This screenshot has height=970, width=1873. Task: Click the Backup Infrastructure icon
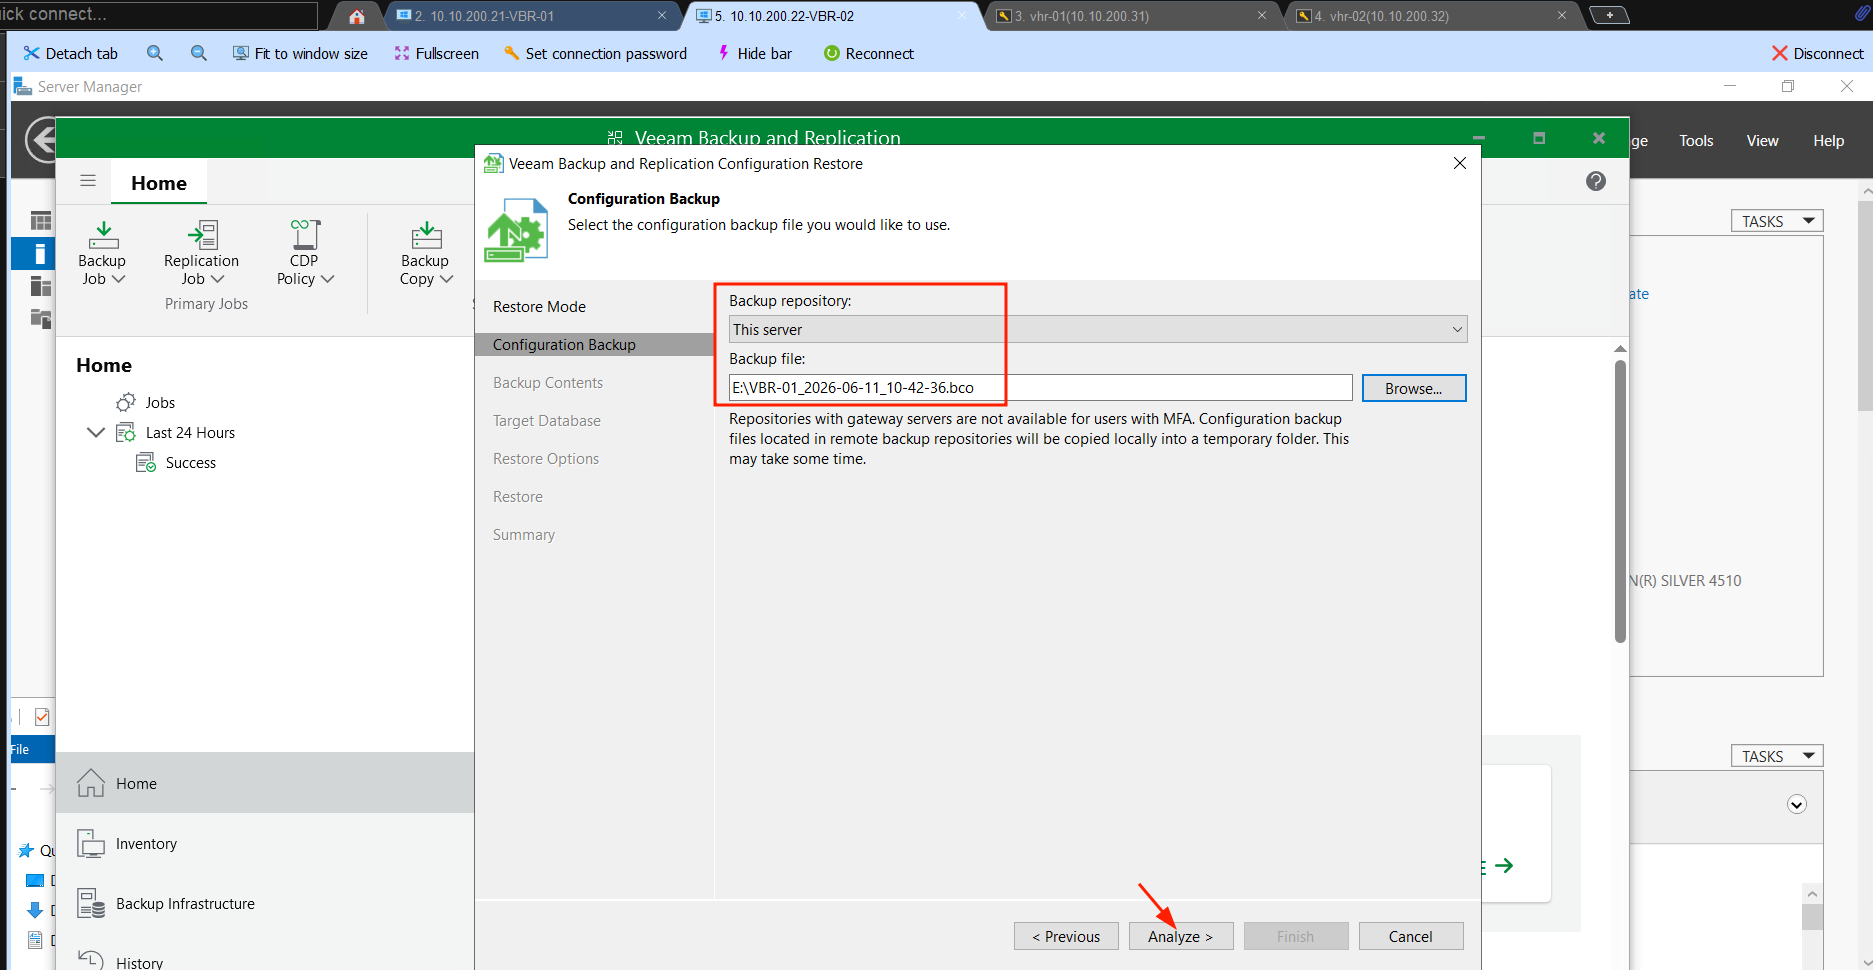point(91,903)
